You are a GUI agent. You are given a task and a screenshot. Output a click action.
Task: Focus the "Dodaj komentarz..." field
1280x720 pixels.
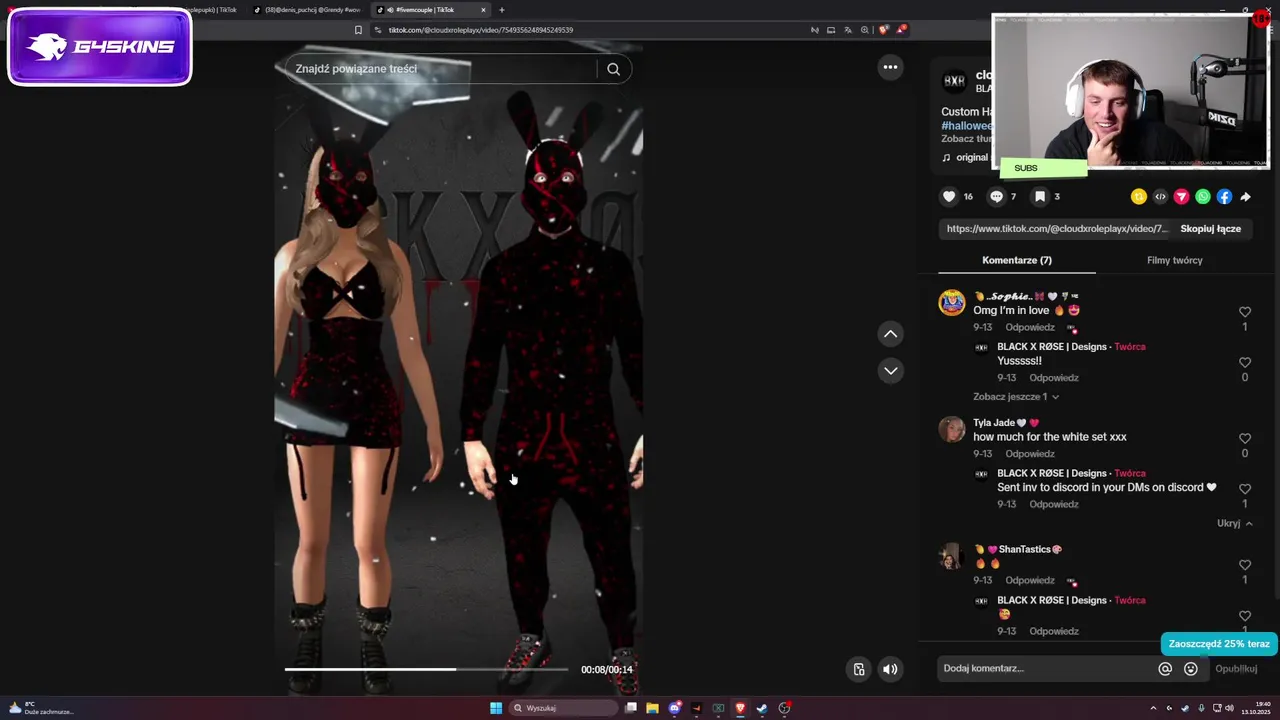(x=1047, y=668)
